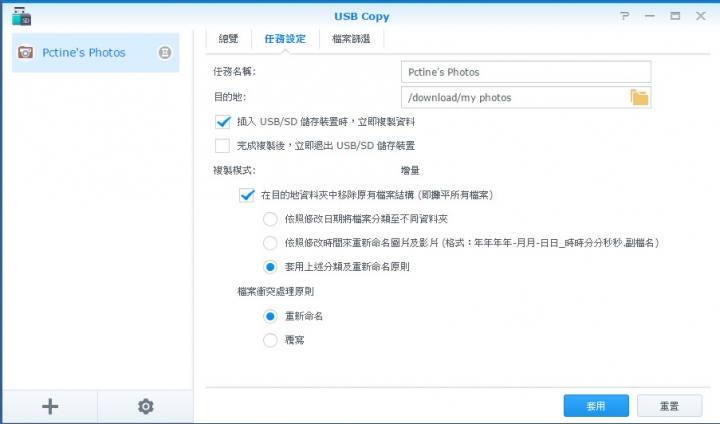Add a new task with plus icon

tap(50, 407)
